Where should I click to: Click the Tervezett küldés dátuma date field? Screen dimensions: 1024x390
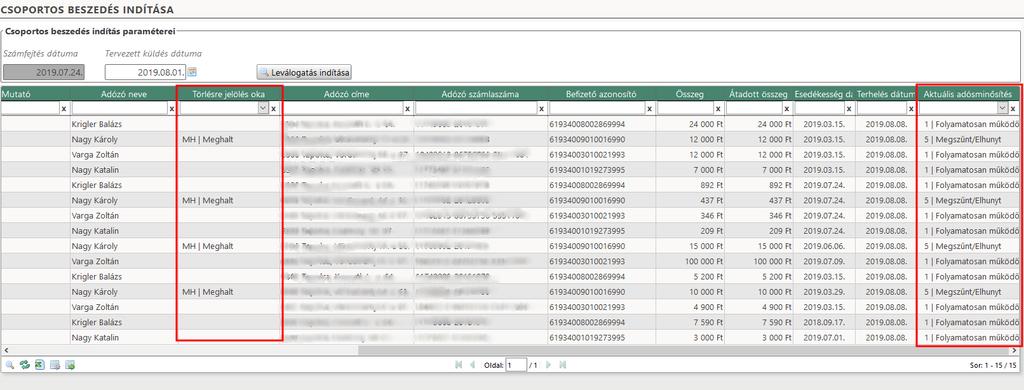tap(146, 72)
